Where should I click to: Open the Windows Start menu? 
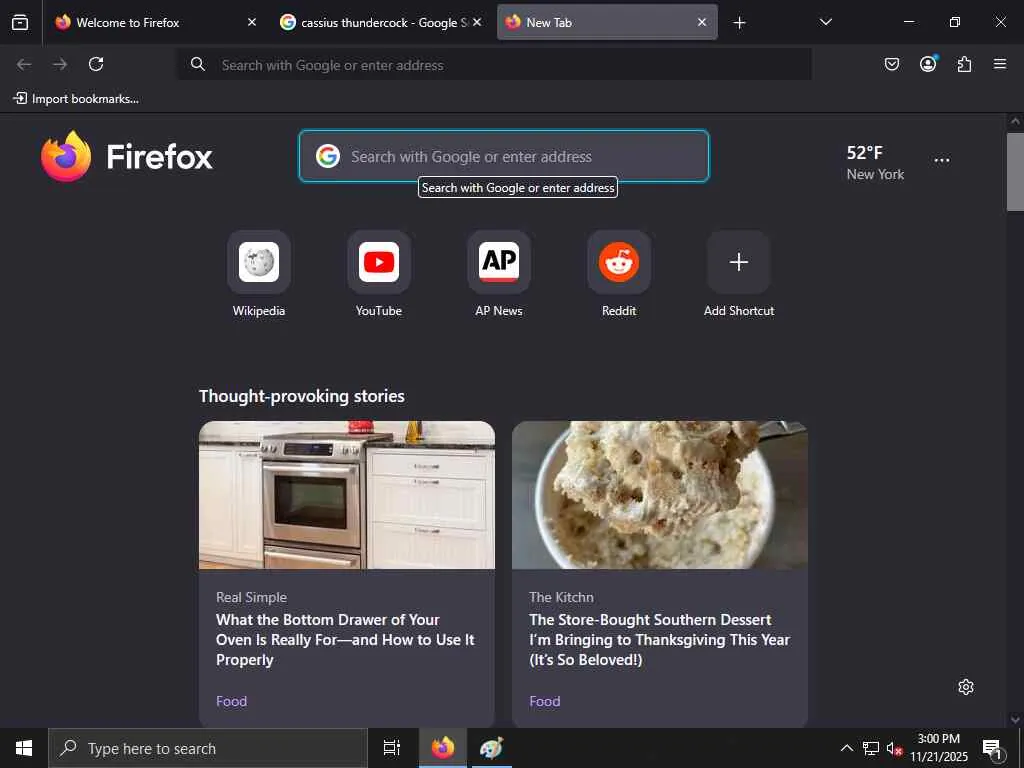tap(24, 748)
